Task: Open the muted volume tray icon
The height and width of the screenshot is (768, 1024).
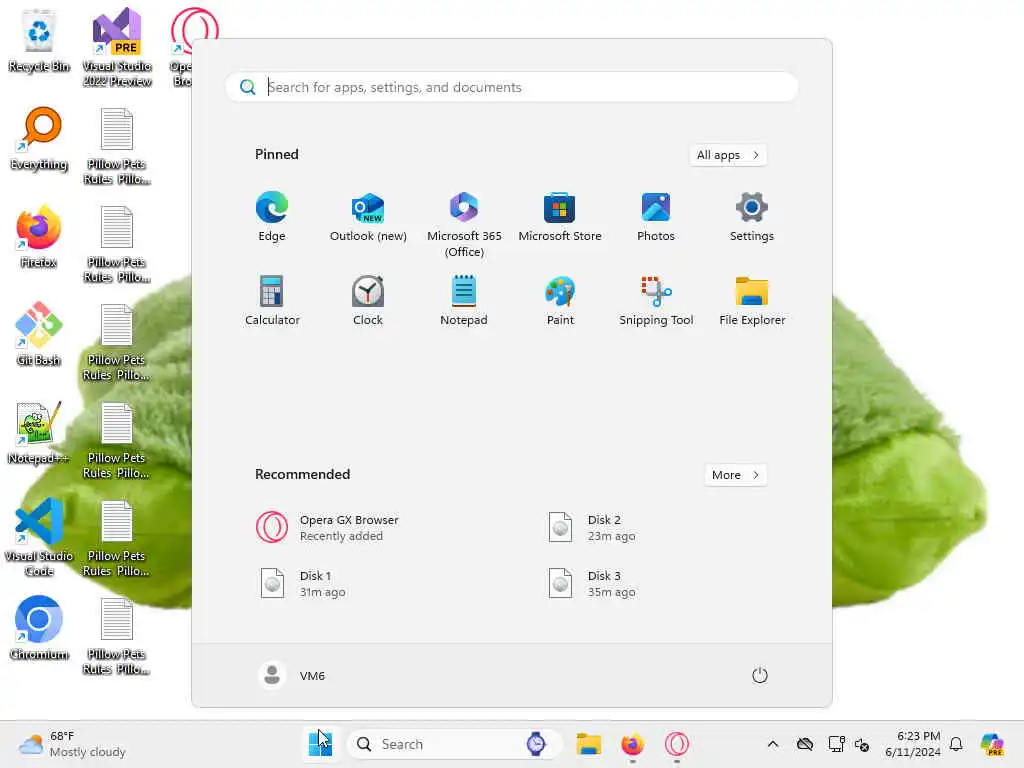Action: pyautogui.click(x=862, y=744)
